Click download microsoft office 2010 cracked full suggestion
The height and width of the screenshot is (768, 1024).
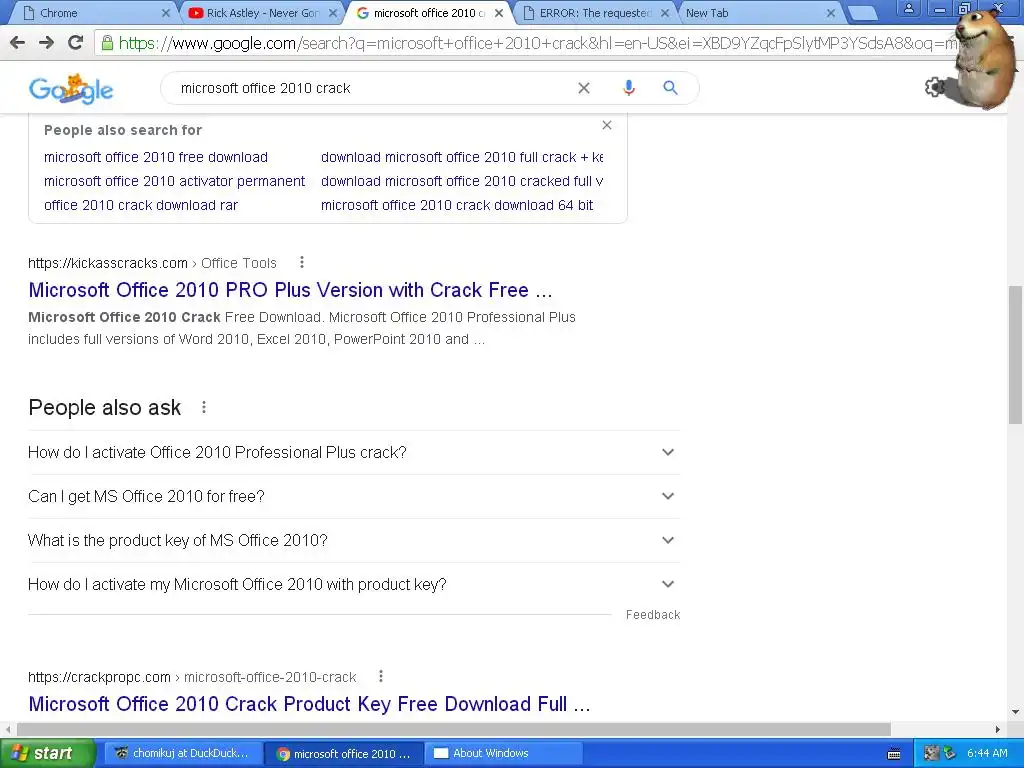tap(462, 181)
